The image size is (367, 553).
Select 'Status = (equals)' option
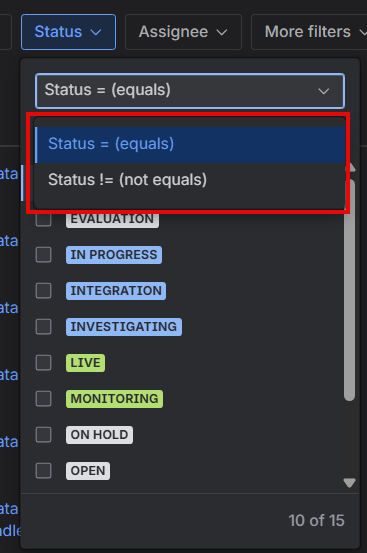190,144
